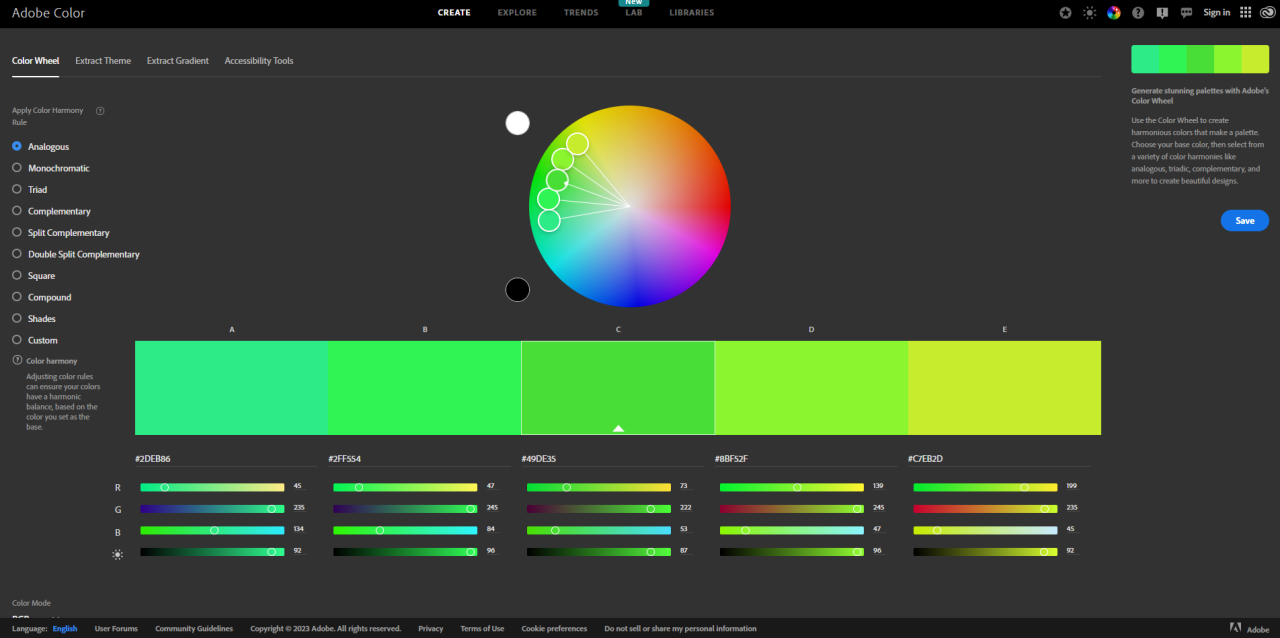Open the help question mark icon in top bar
This screenshot has height=638, width=1280.
coord(1137,12)
